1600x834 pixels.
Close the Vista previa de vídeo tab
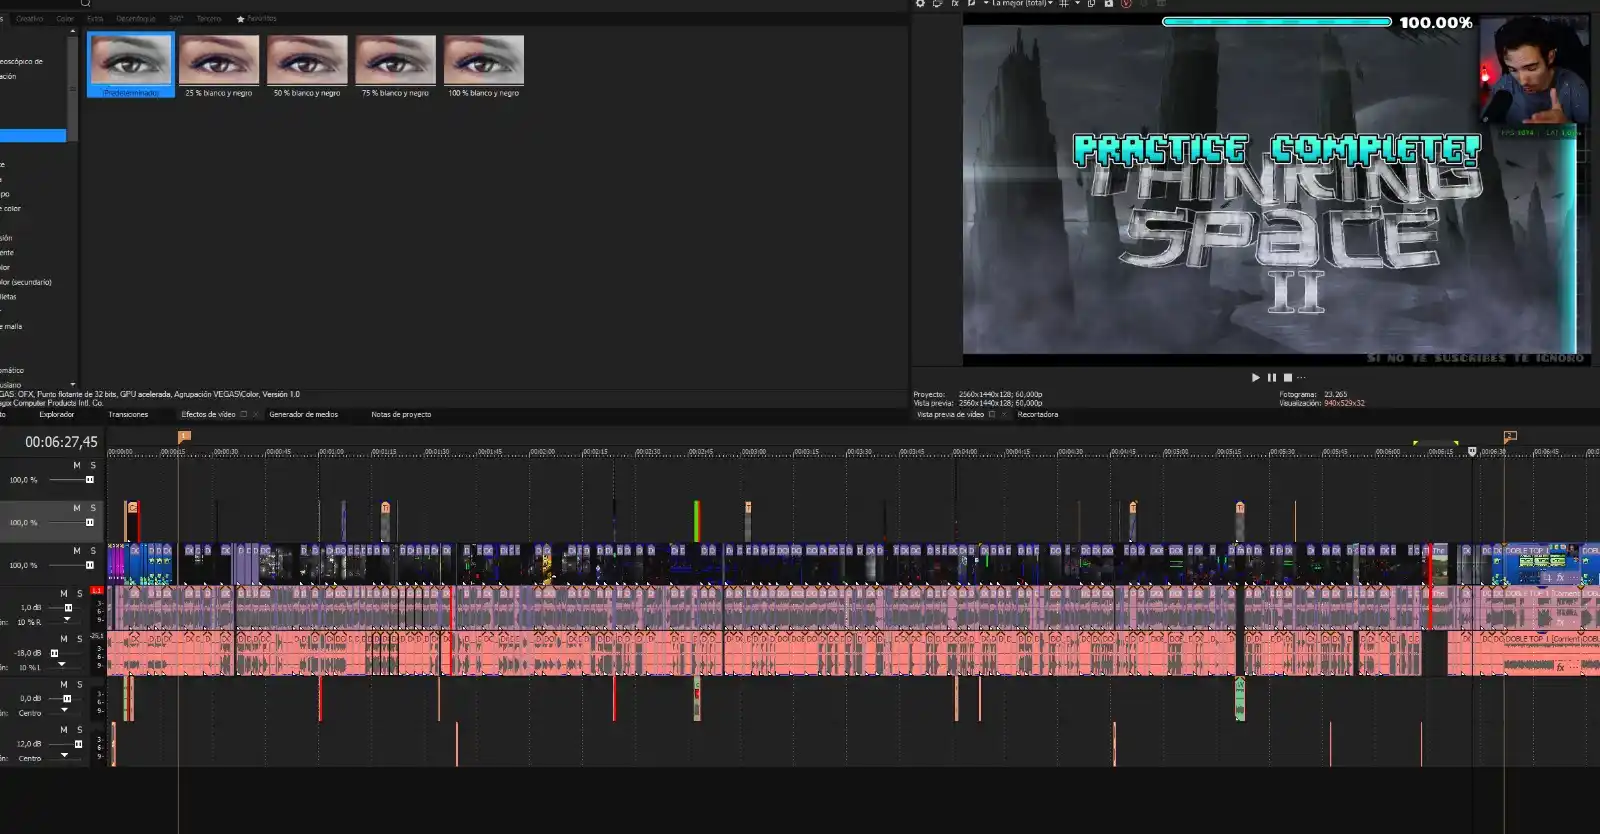[x=1004, y=414]
